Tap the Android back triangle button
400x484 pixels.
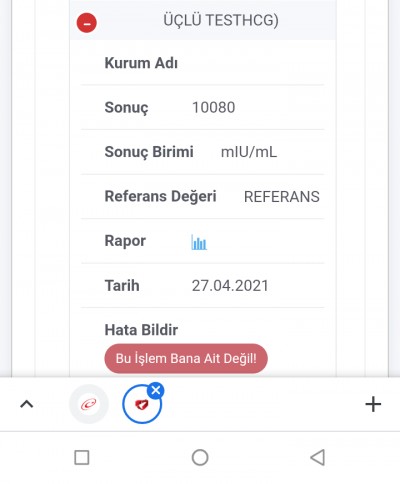pyautogui.click(x=318, y=457)
